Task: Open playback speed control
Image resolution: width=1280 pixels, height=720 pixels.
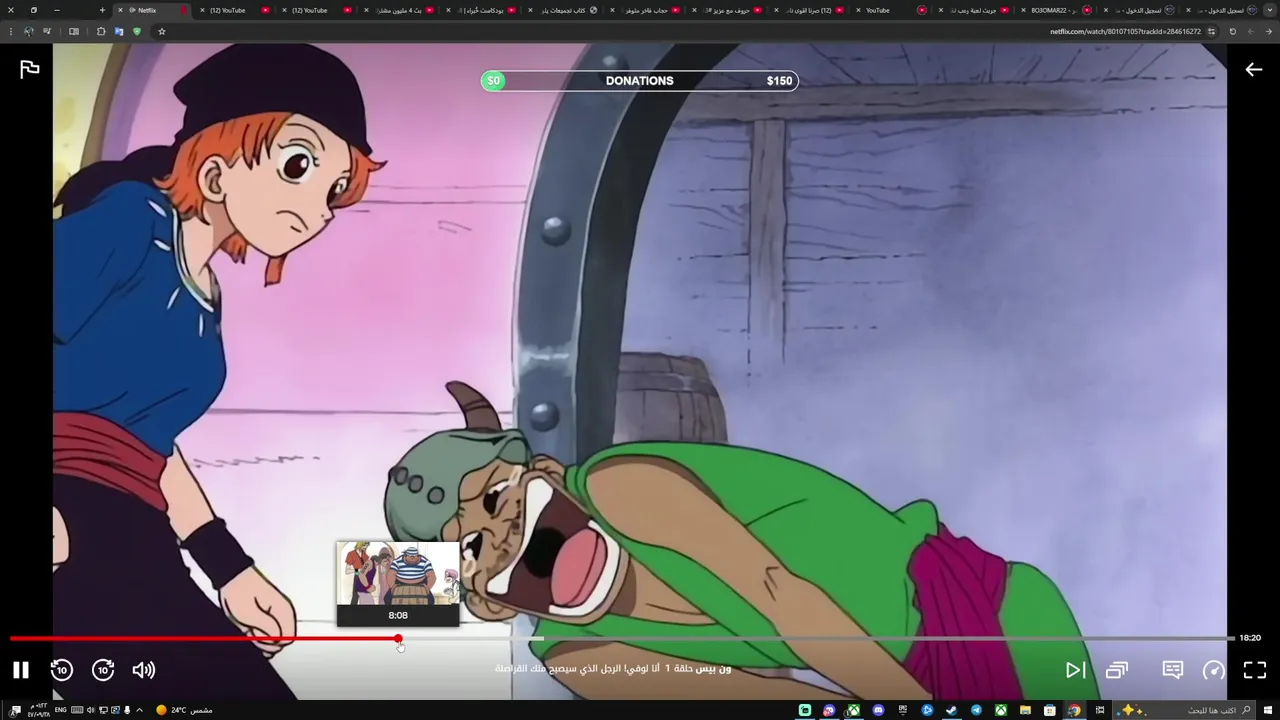Action: point(1213,670)
